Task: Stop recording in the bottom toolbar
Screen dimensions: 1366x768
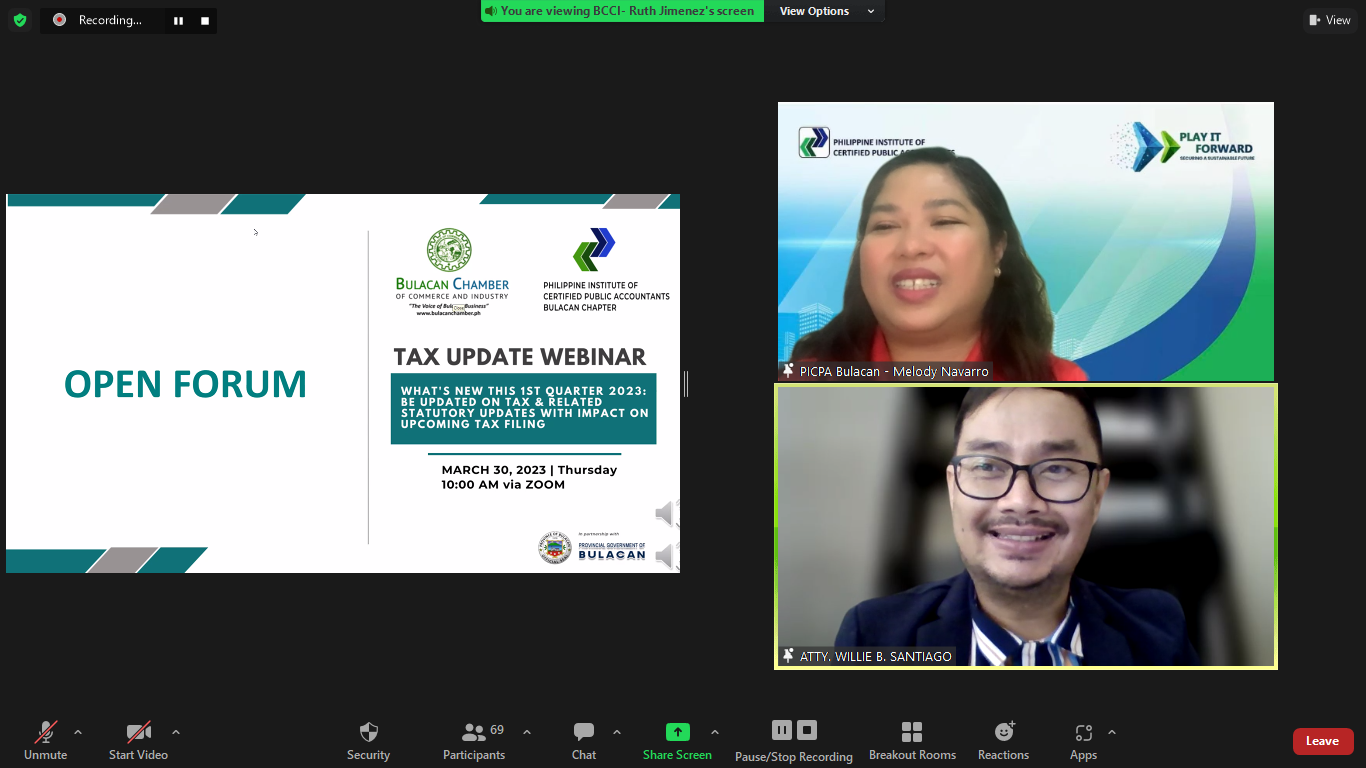Action: click(x=808, y=730)
